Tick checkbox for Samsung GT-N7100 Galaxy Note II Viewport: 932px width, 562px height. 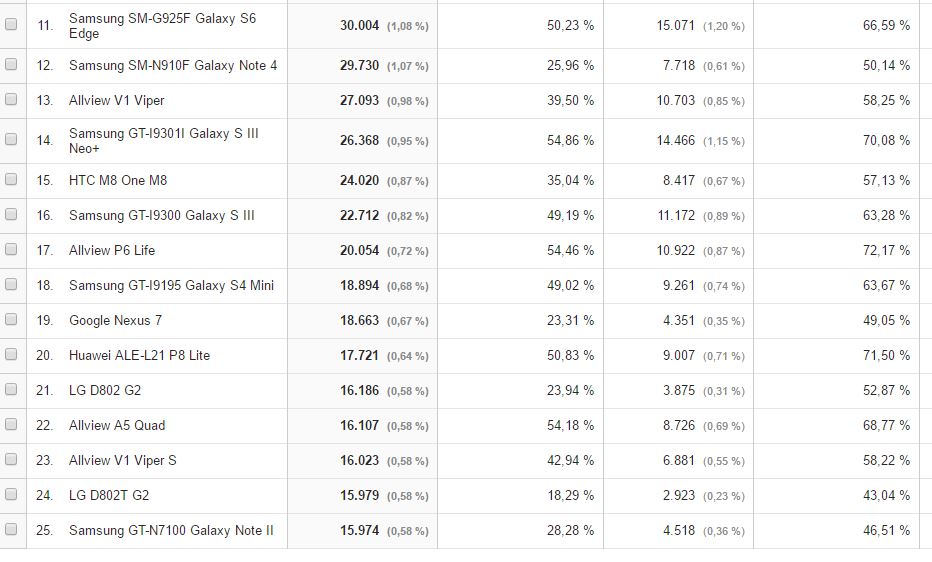point(11,530)
